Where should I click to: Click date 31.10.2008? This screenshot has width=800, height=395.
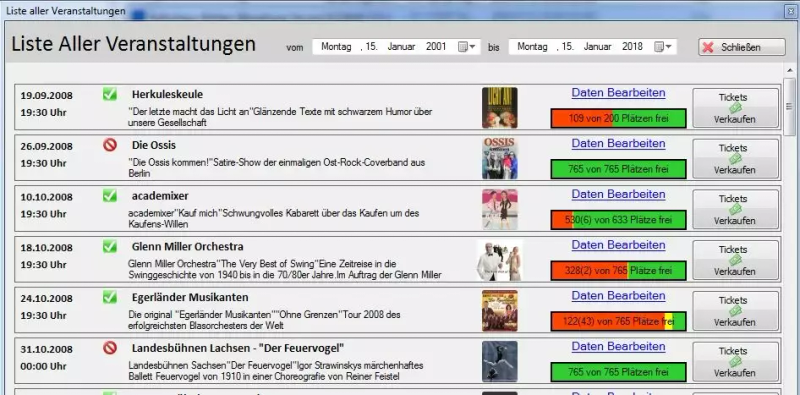click(46, 350)
